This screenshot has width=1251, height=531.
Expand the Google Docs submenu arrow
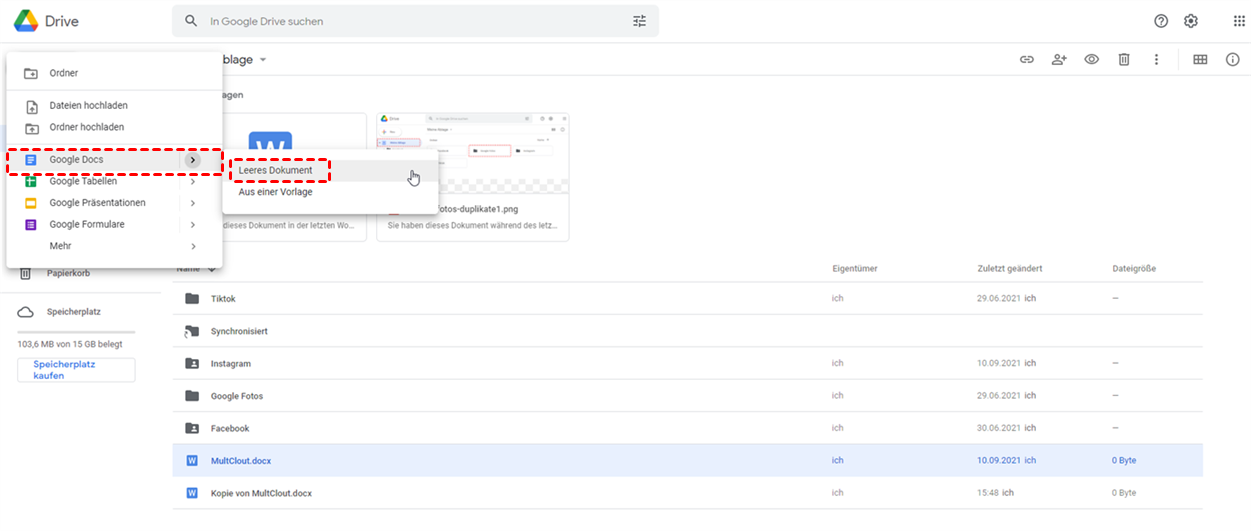click(x=193, y=160)
